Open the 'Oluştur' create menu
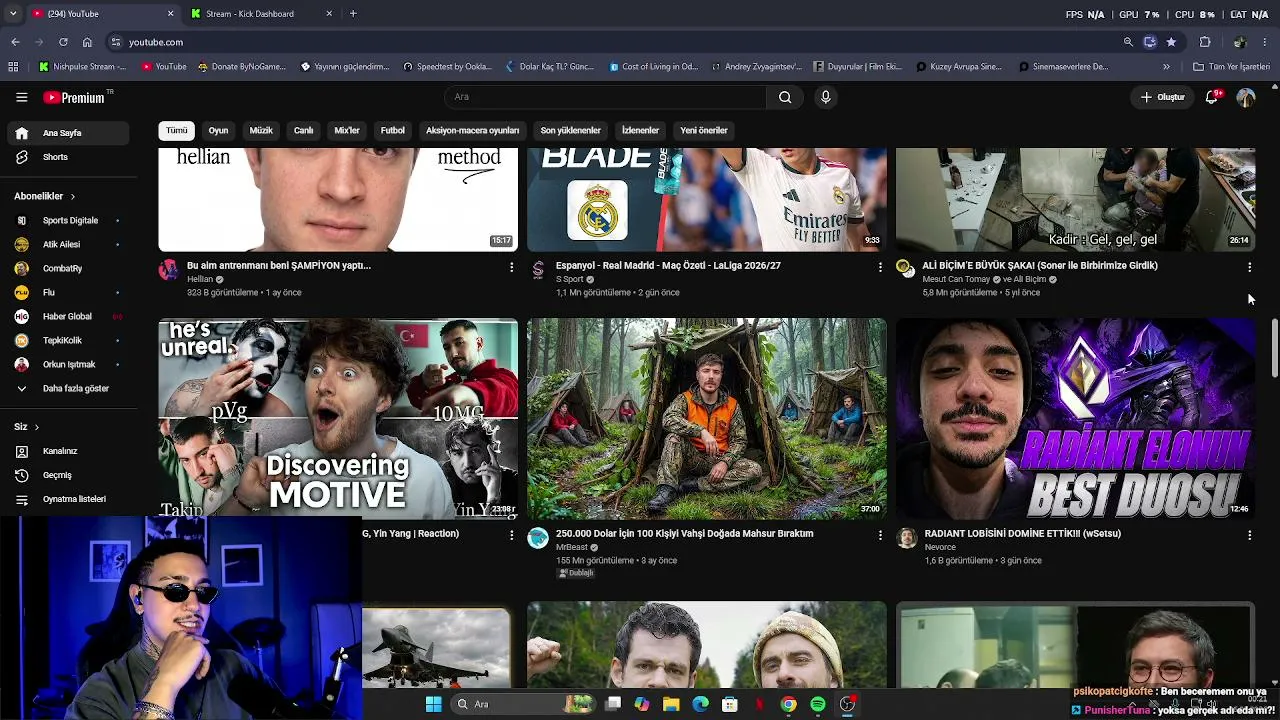The width and height of the screenshot is (1280, 720). (1163, 97)
